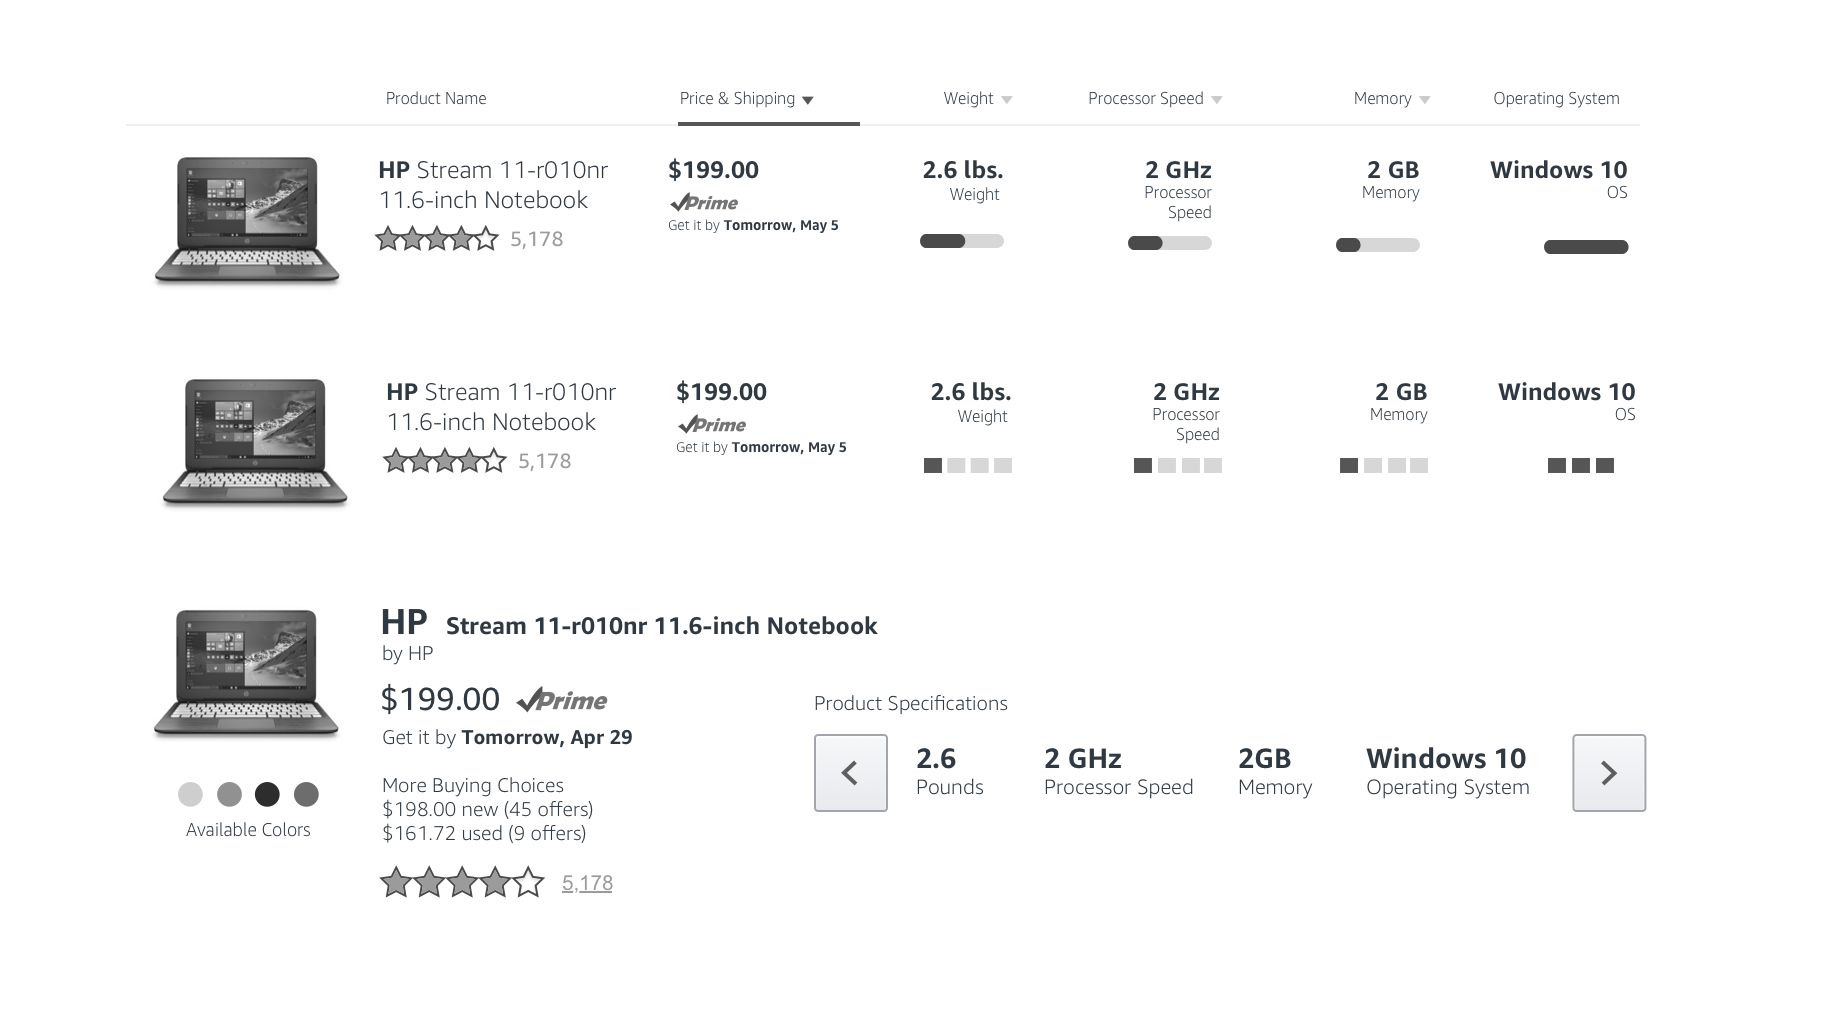
Task: Click the $198.00 new (45 offers) link
Action: [487, 809]
